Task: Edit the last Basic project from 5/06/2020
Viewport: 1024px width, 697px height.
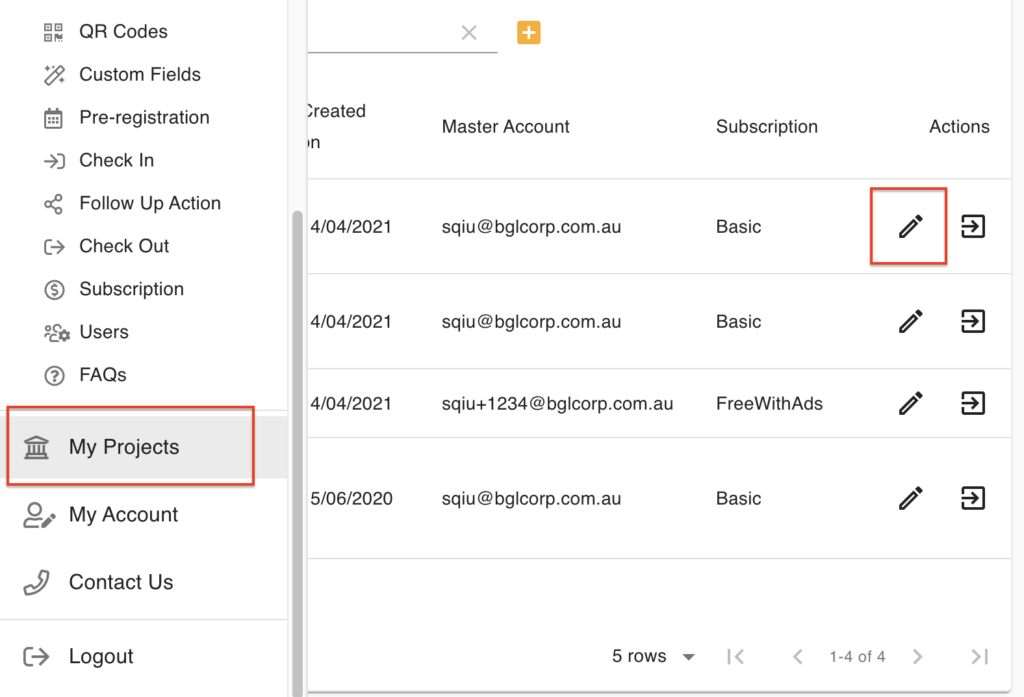Action: click(x=909, y=498)
